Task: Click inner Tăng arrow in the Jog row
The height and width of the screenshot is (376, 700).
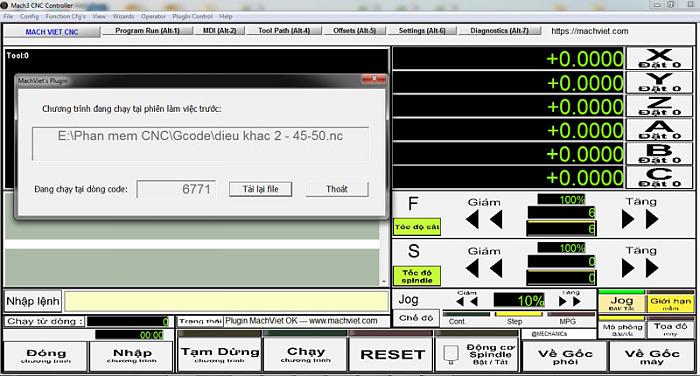Action: pos(563,301)
